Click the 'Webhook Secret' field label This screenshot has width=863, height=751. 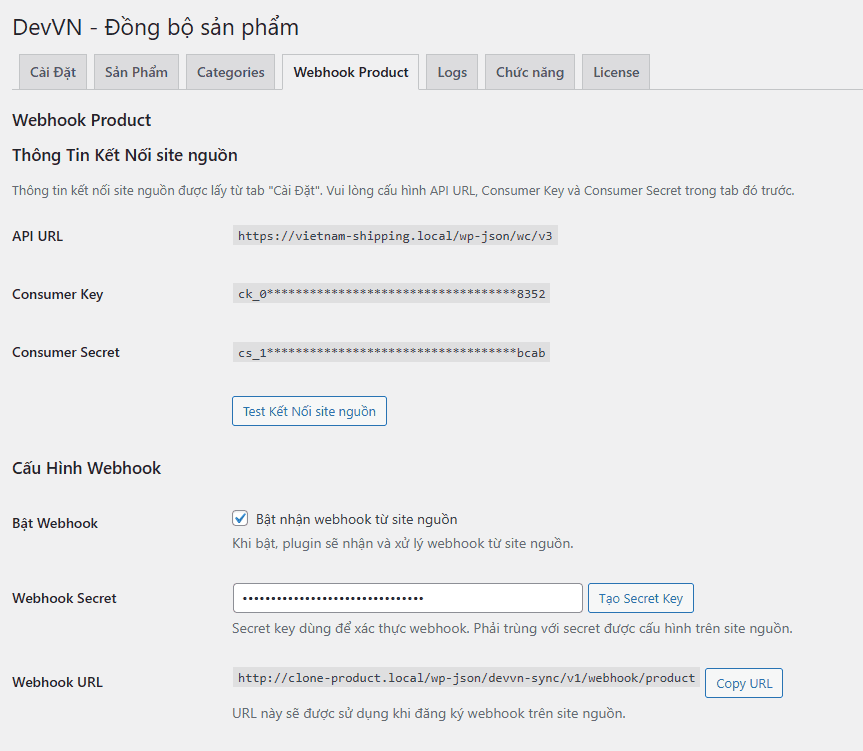(64, 598)
